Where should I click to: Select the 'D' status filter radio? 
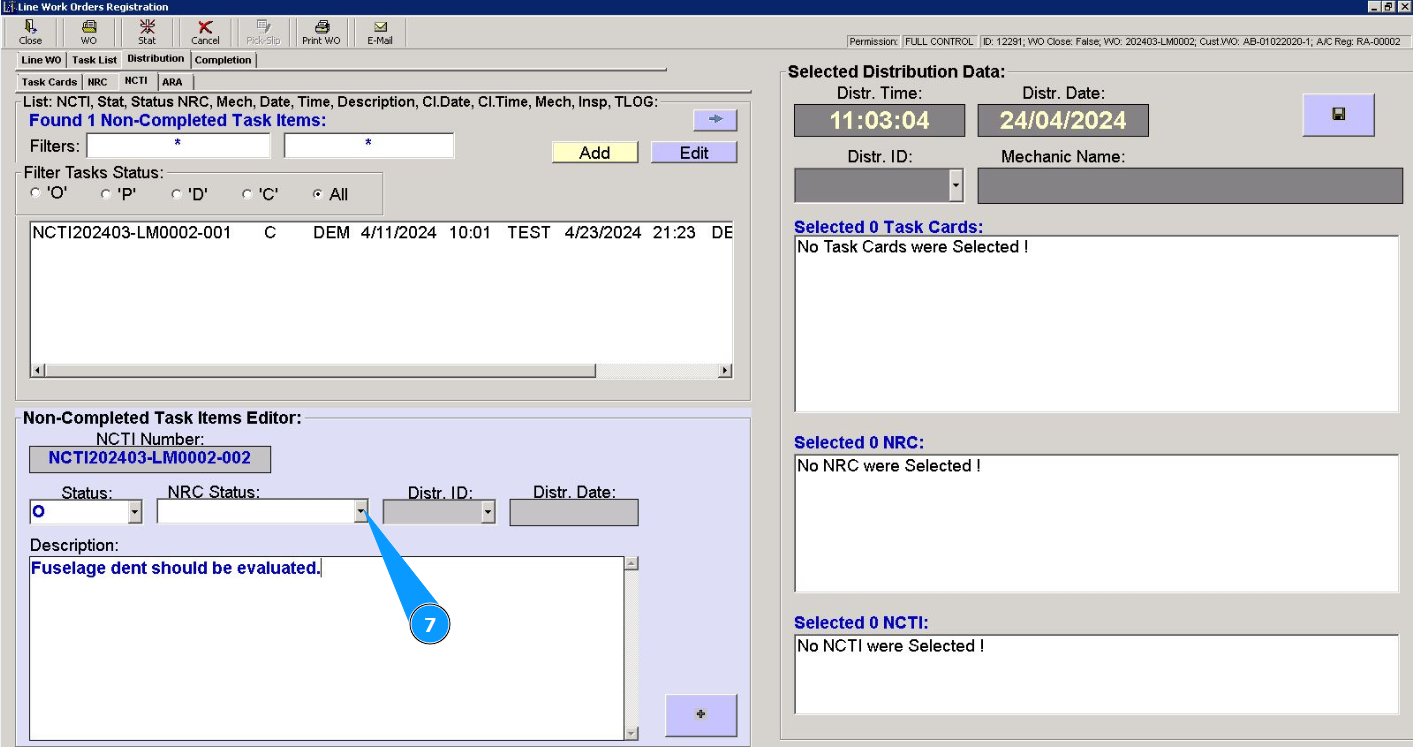[x=176, y=194]
